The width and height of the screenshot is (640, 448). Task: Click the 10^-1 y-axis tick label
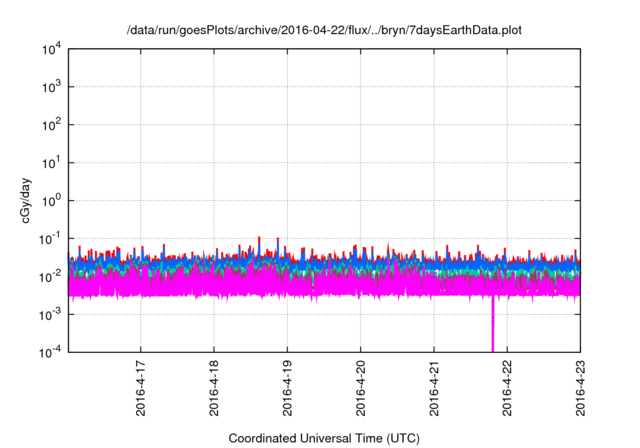pyautogui.click(x=50, y=239)
